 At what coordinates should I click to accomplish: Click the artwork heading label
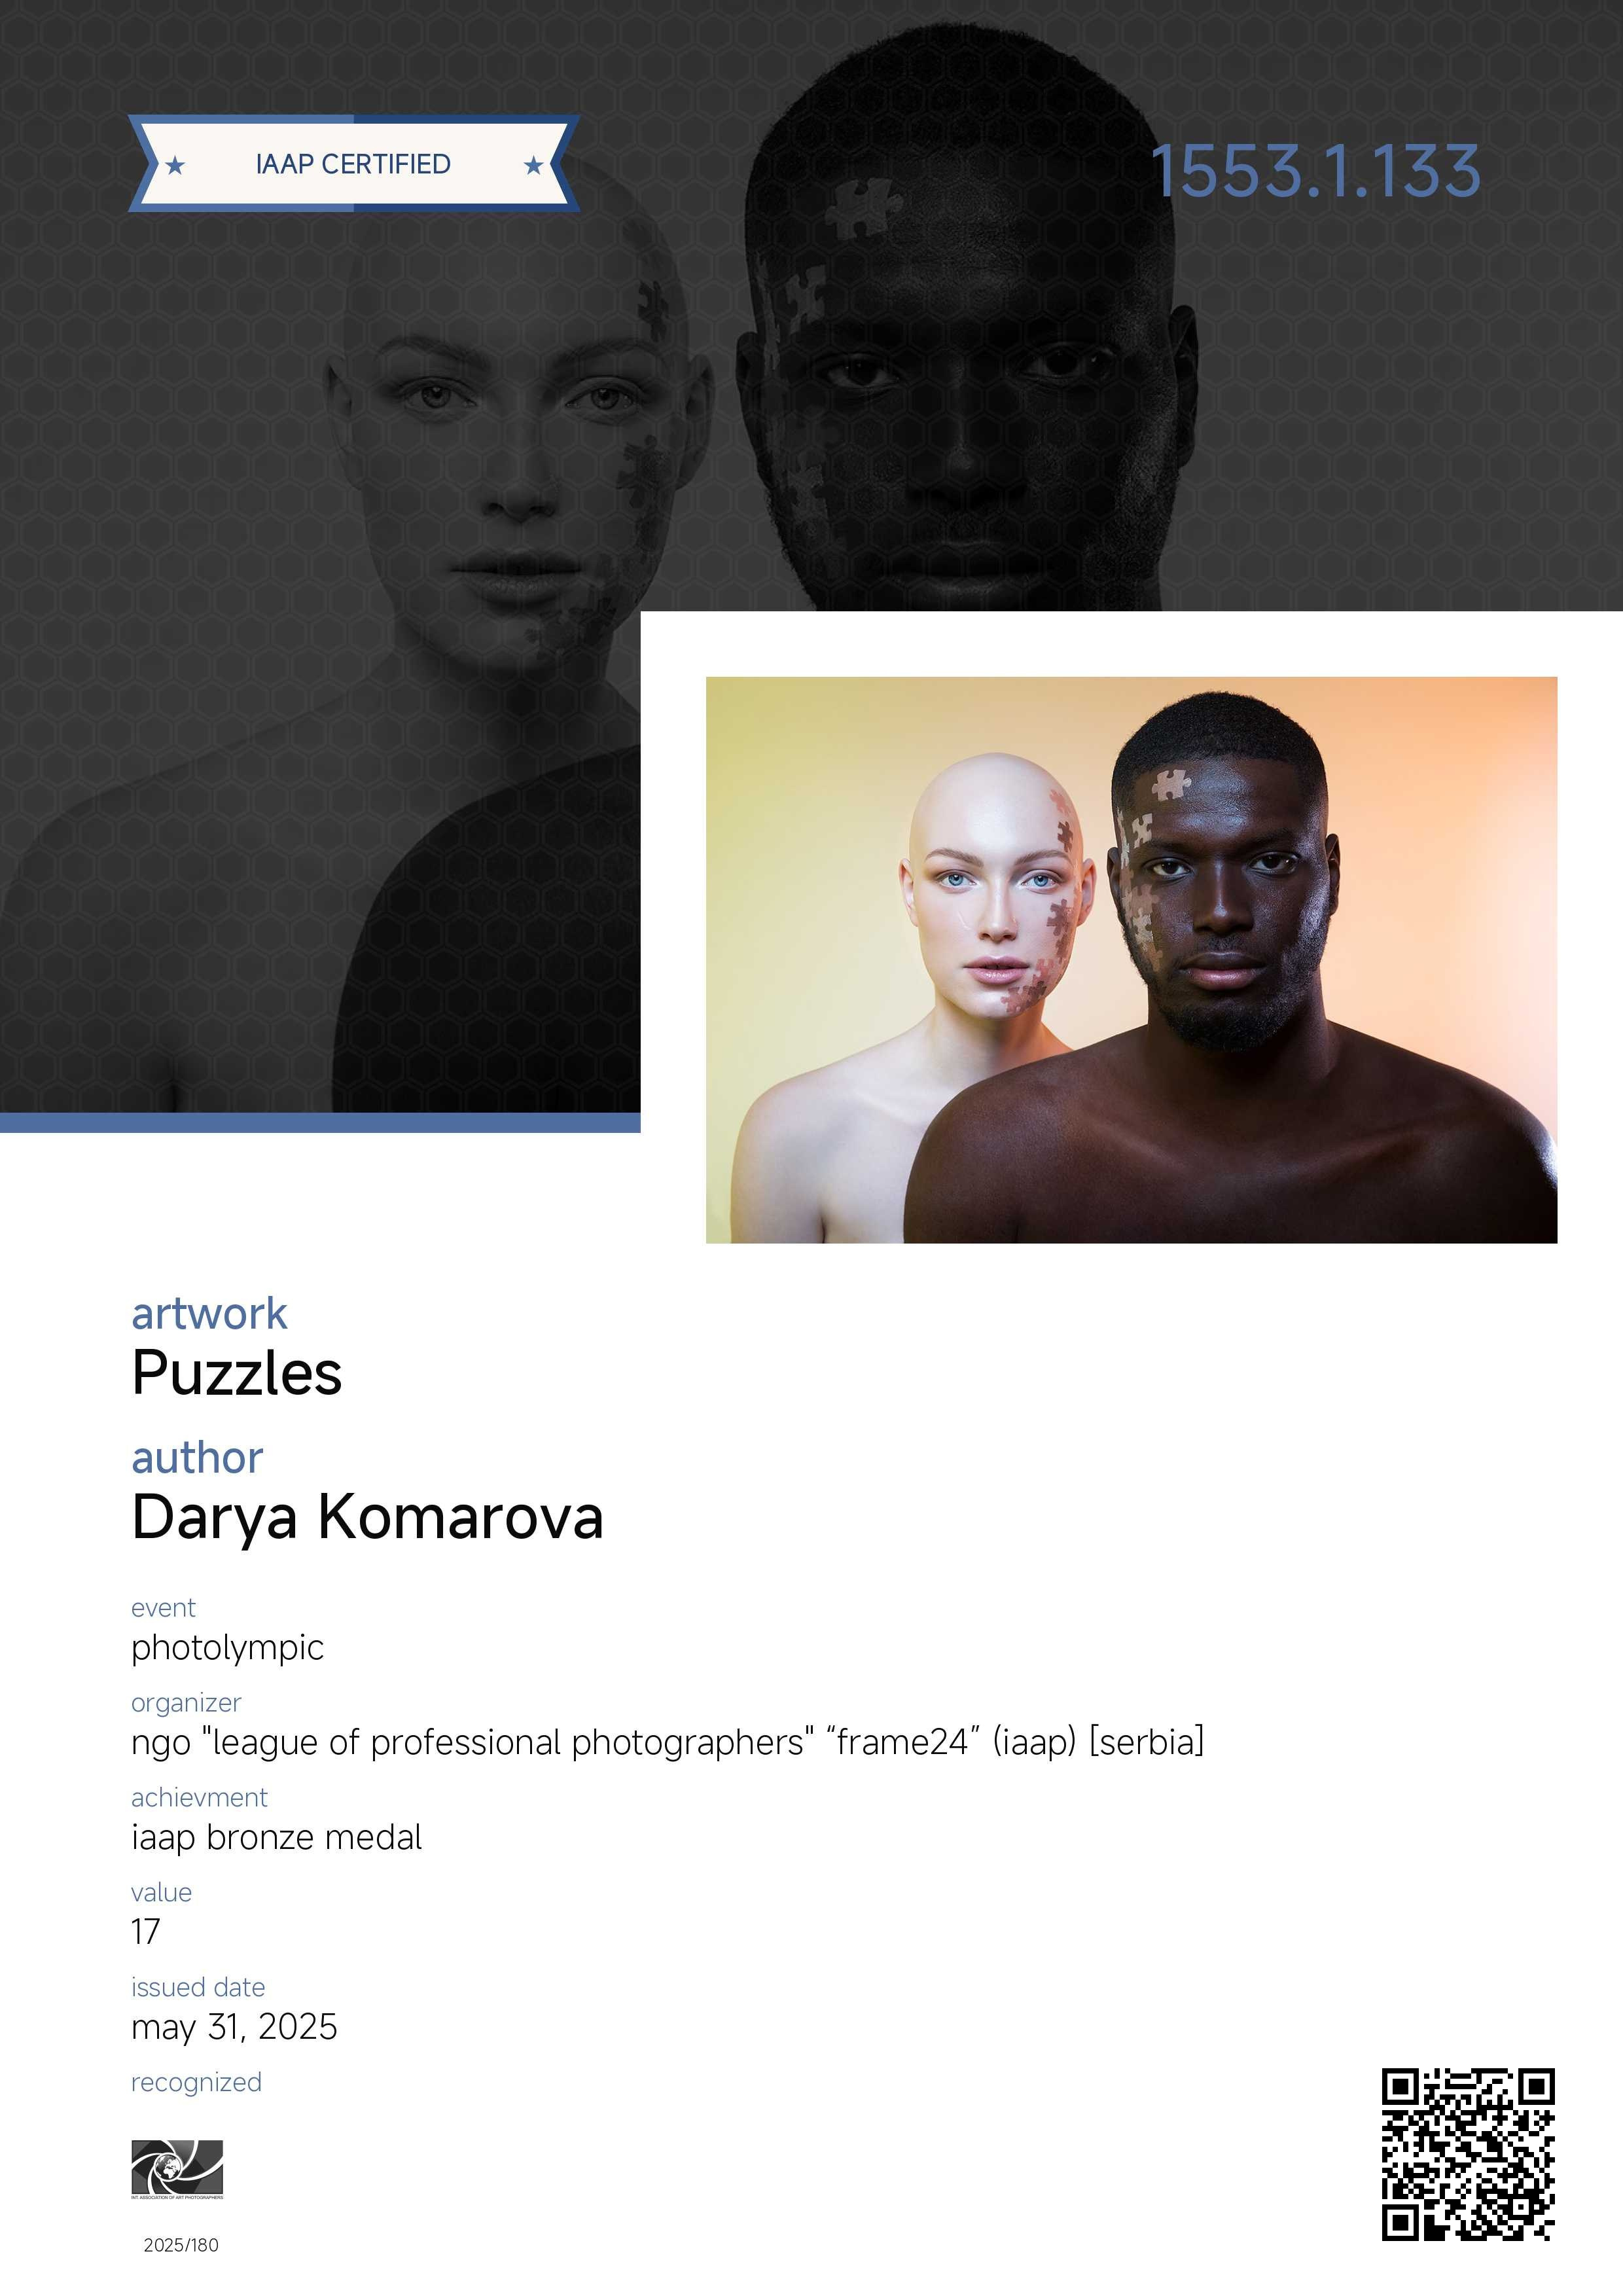209,1313
